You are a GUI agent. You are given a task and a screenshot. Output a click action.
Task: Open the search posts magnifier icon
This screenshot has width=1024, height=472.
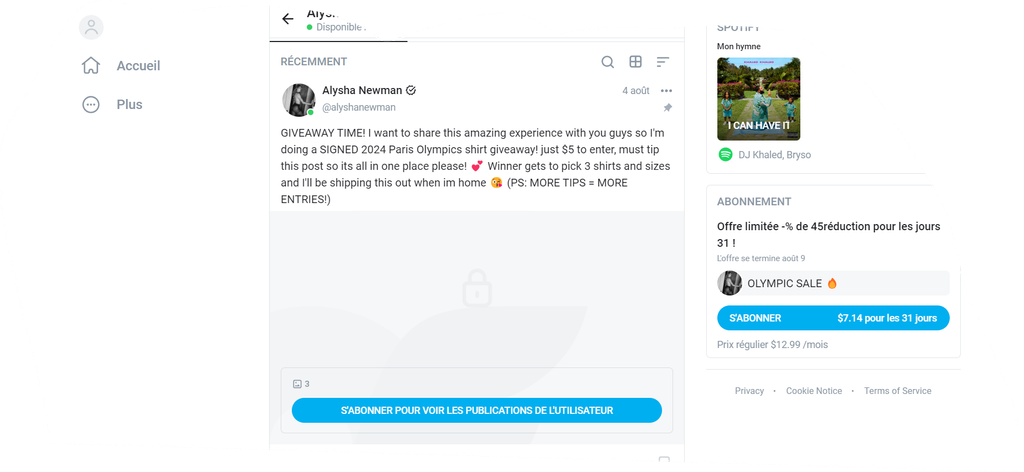tap(607, 62)
